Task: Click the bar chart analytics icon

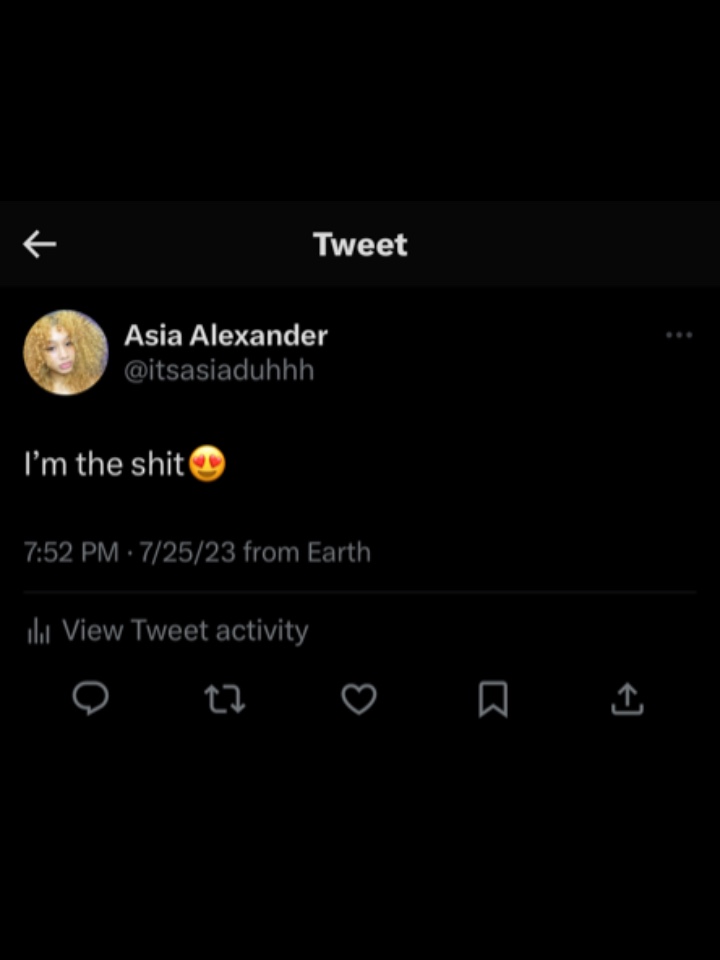Action: point(39,631)
